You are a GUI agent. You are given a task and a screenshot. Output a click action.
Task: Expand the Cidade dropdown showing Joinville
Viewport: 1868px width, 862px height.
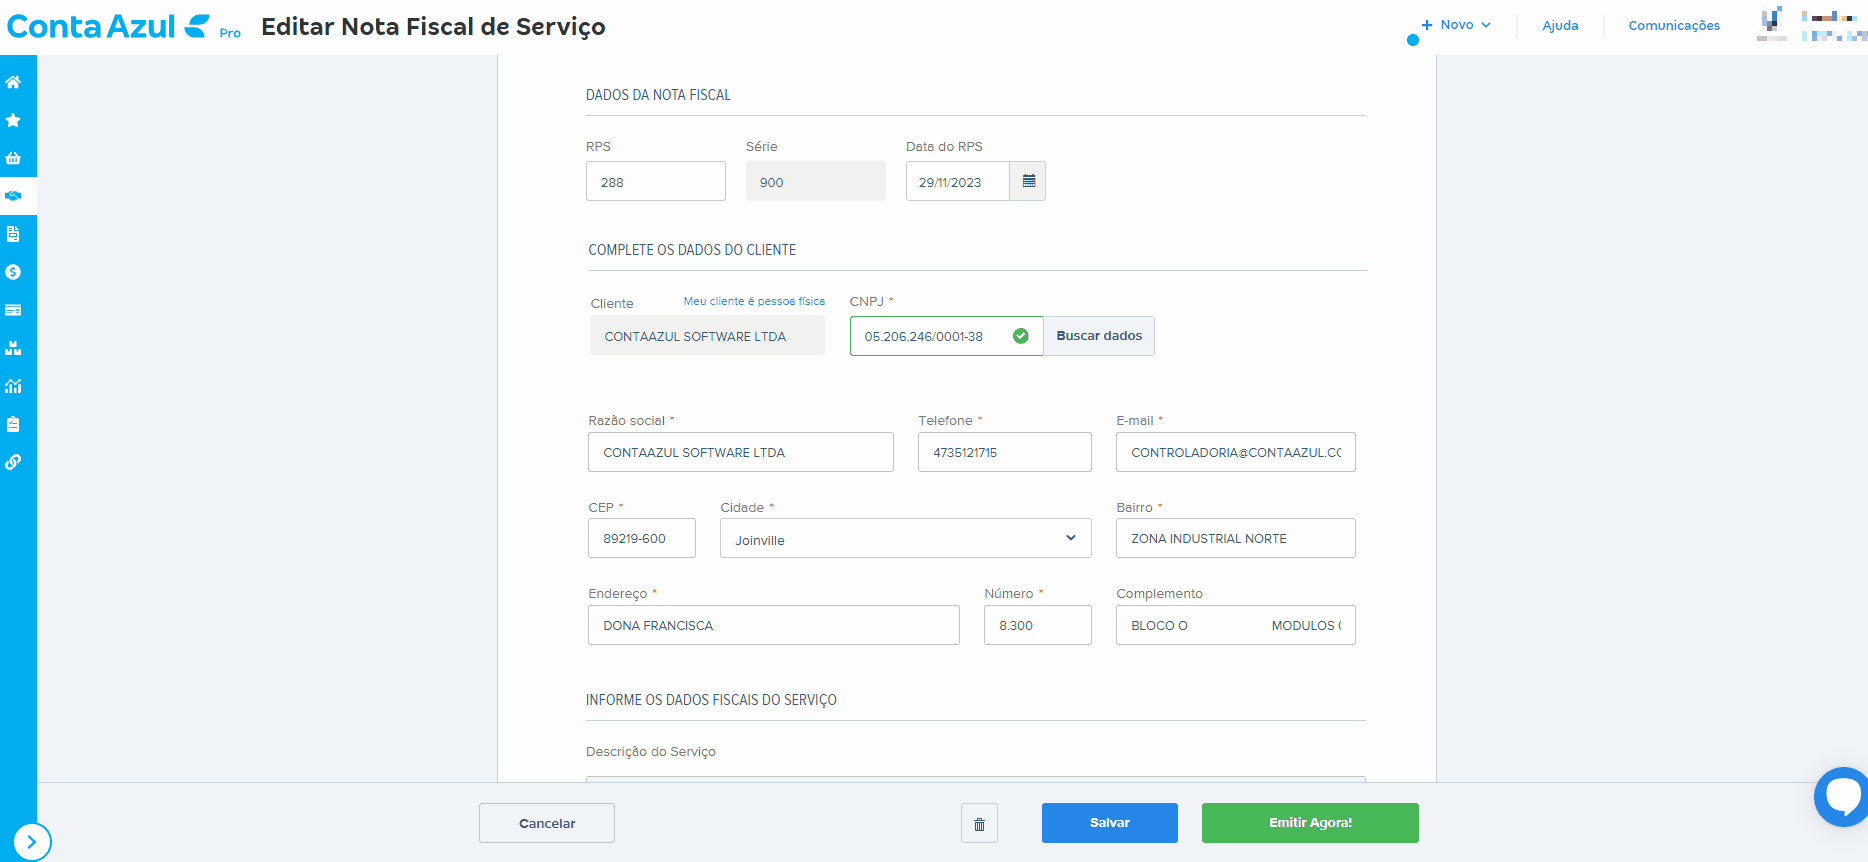pyautogui.click(x=905, y=538)
